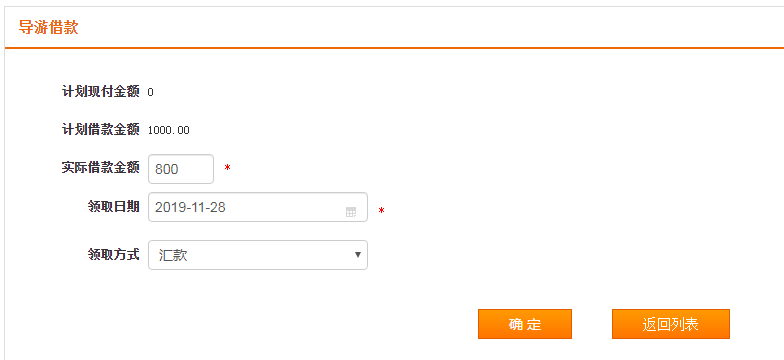Click the red asterisk beside 实际借款金额
This screenshot has width=784, height=360.
(228, 168)
